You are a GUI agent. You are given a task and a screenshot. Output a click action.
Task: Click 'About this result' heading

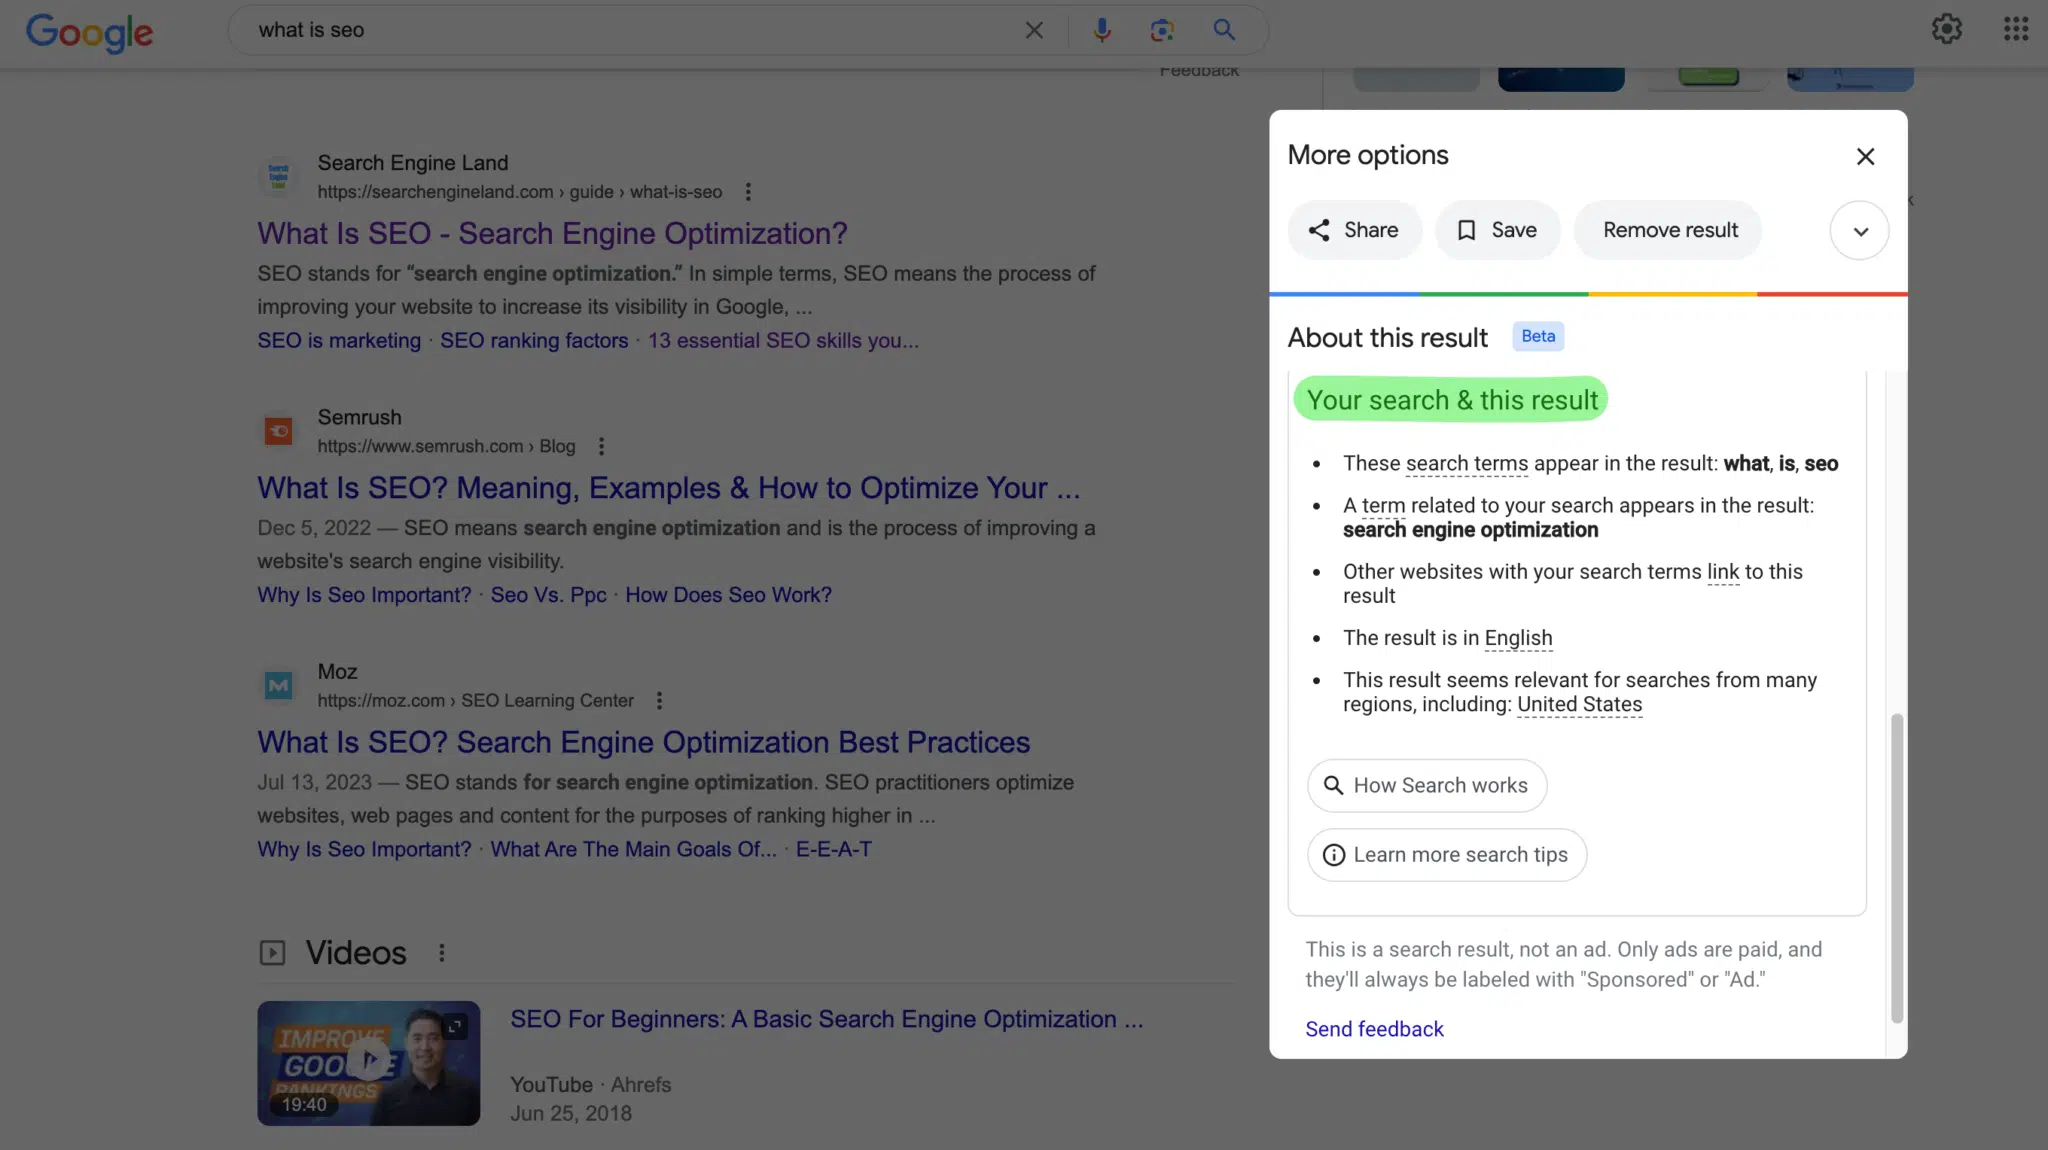pos(1387,338)
